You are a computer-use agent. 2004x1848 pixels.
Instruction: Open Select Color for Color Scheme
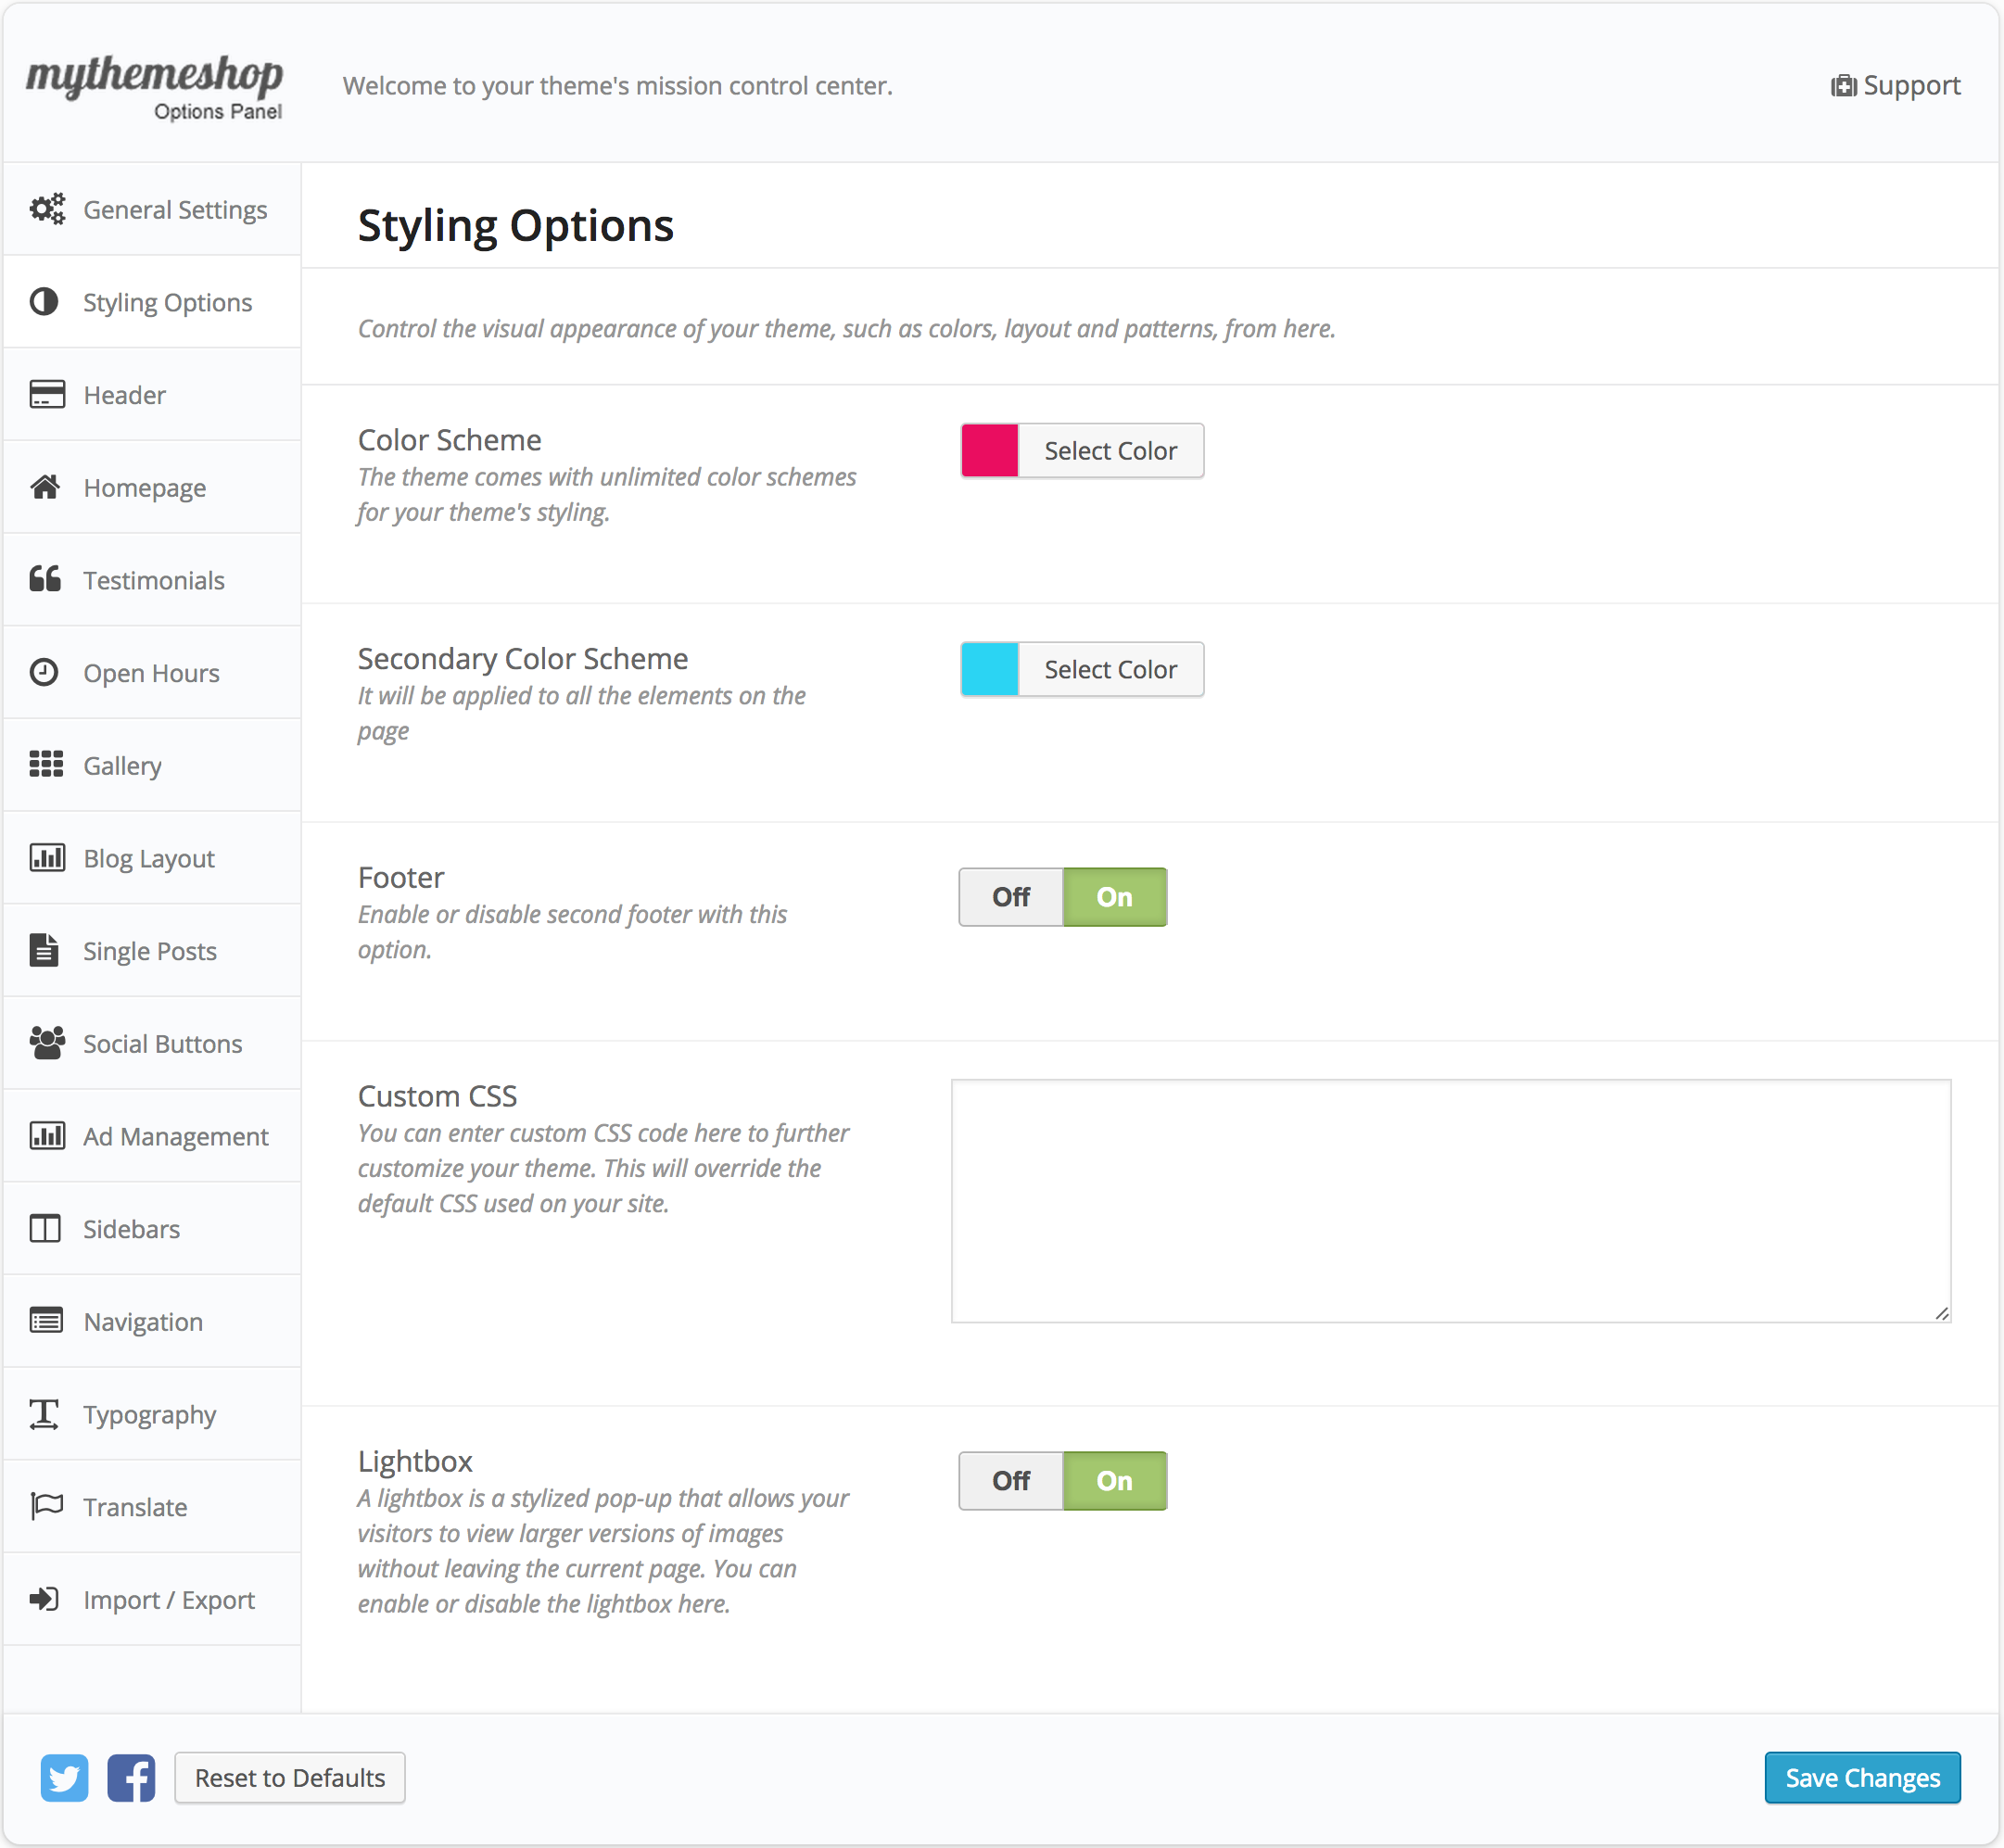(x=1110, y=451)
